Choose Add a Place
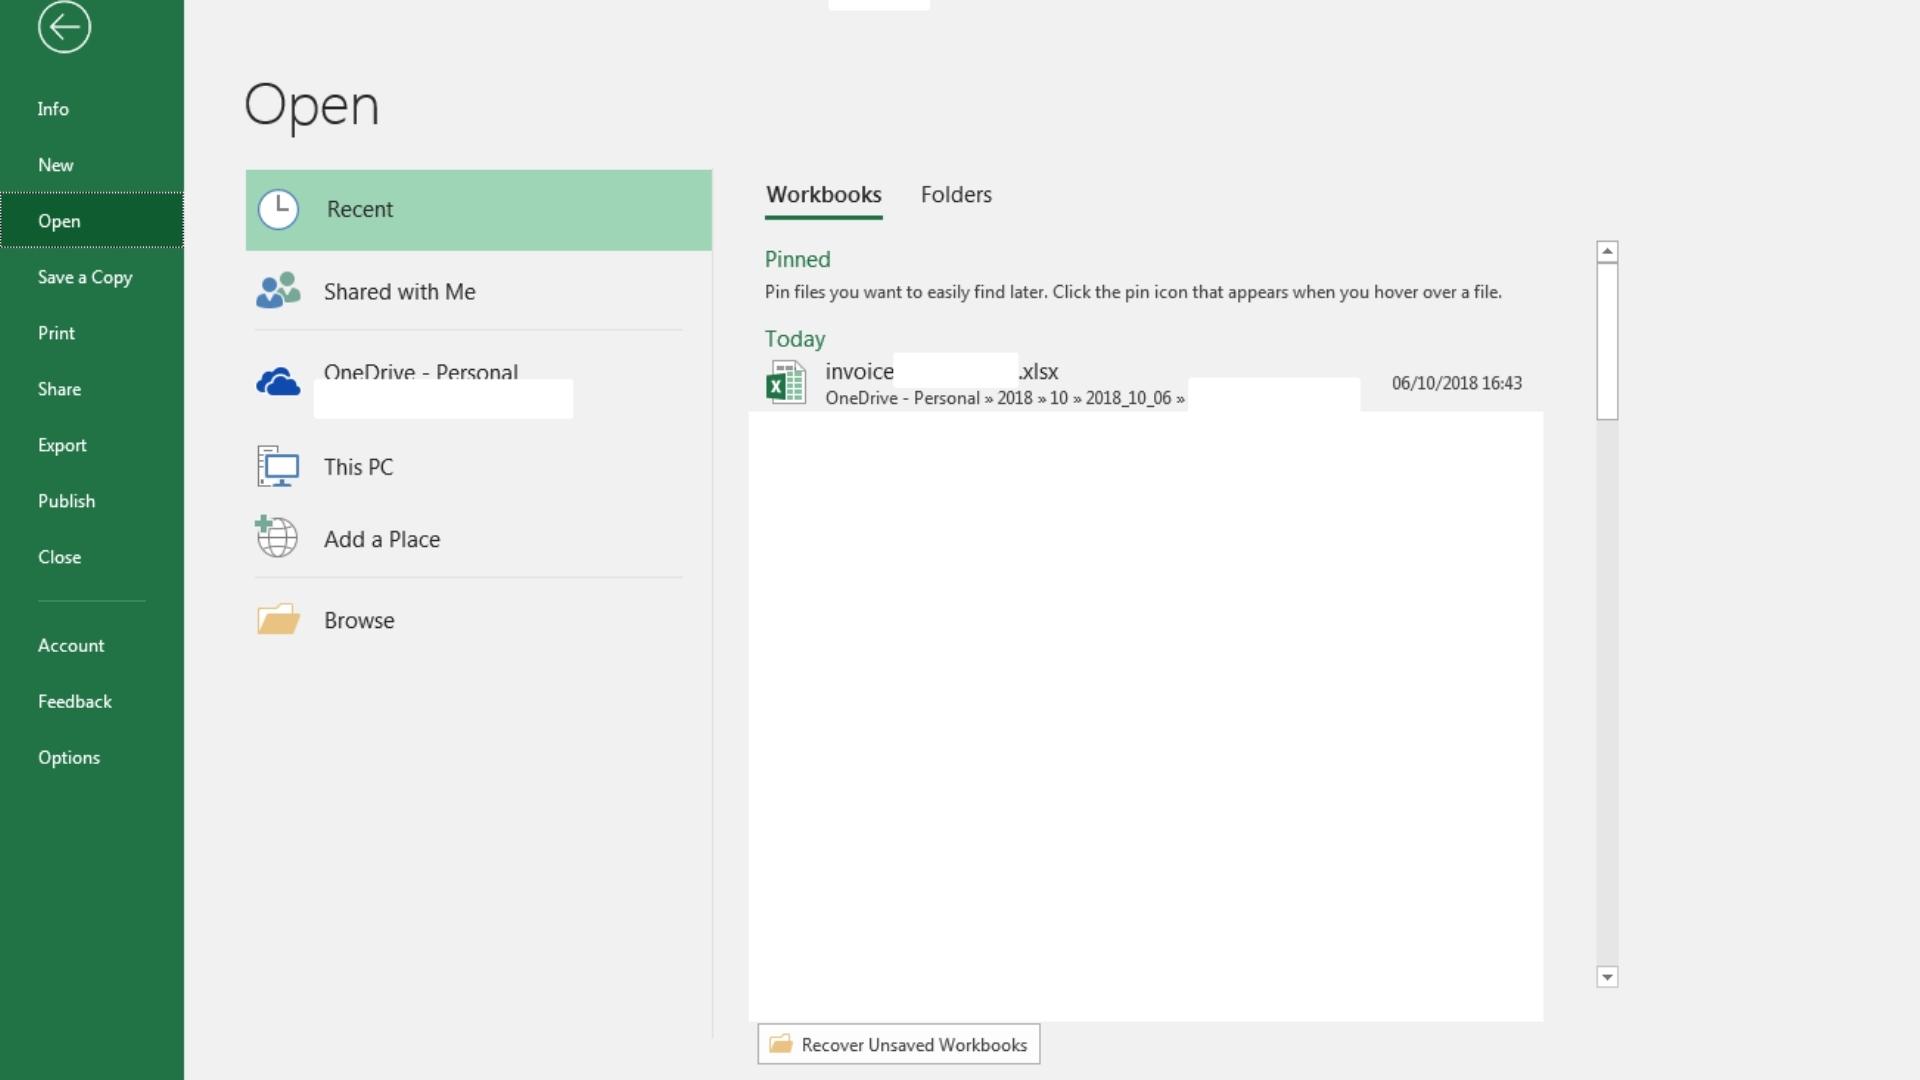 [x=479, y=539]
